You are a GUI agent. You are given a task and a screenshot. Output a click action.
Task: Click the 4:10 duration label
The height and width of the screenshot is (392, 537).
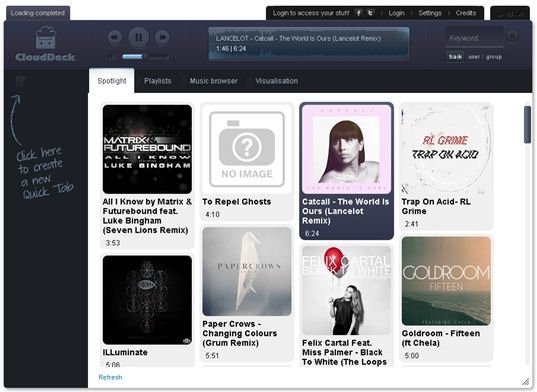coord(212,215)
